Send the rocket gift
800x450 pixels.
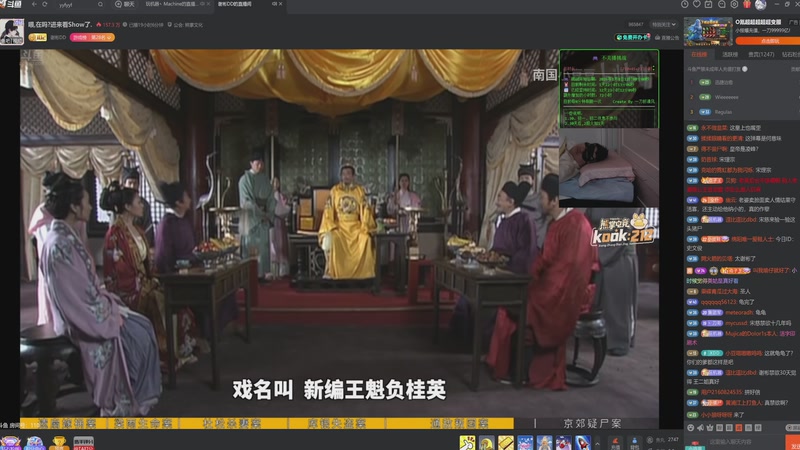[583, 442]
